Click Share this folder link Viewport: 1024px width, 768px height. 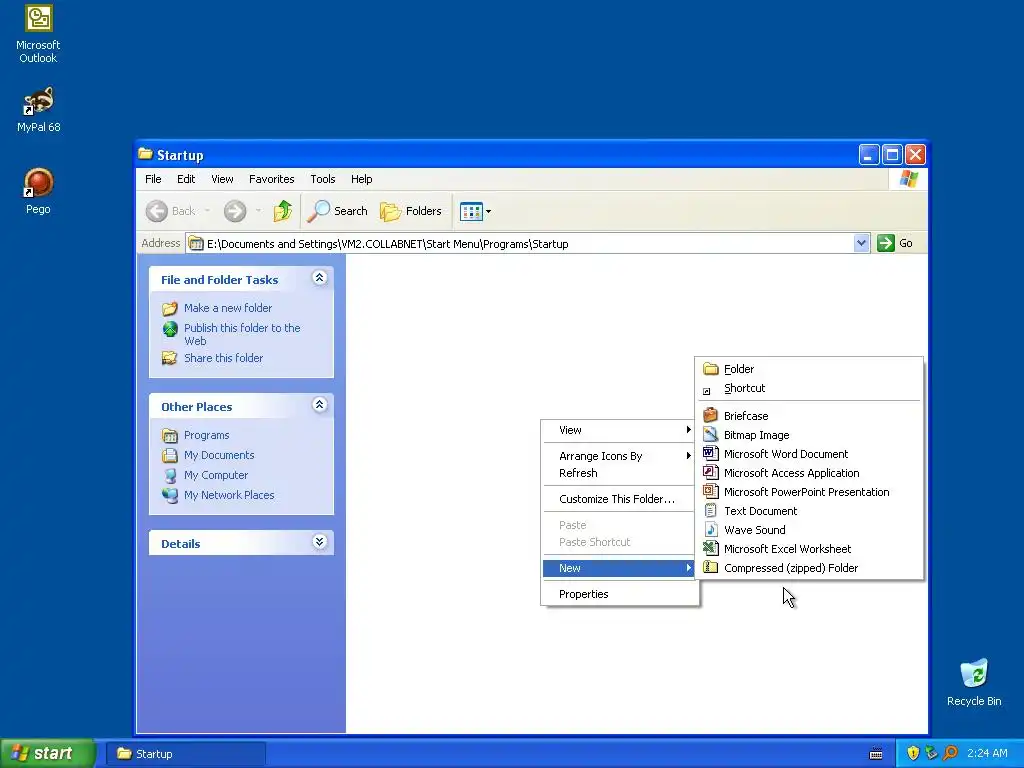(x=223, y=358)
